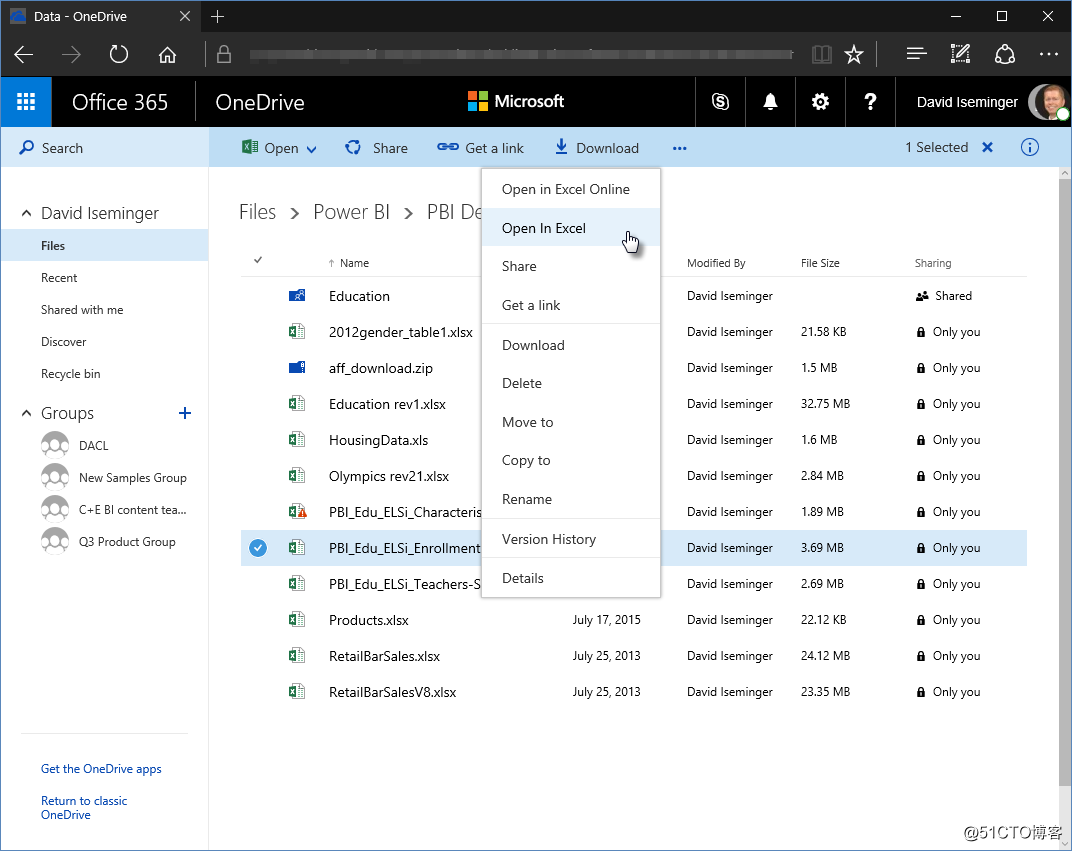1072x851 pixels.
Task: Clear the 1 Selected selection X
Action: pyautogui.click(x=987, y=148)
